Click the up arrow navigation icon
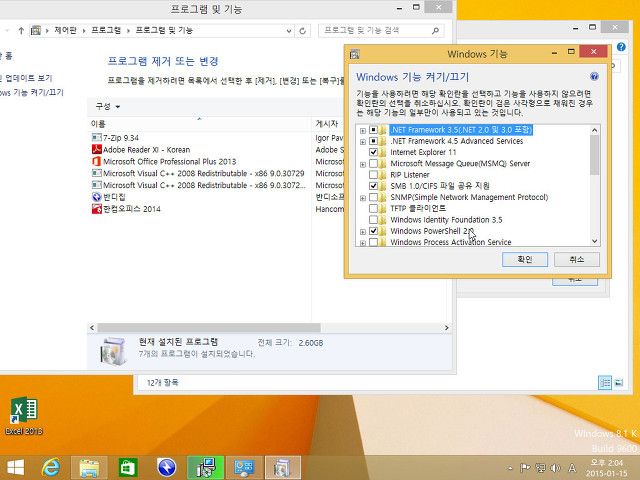The height and width of the screenshot is (480, 640). tap(21, 30)
